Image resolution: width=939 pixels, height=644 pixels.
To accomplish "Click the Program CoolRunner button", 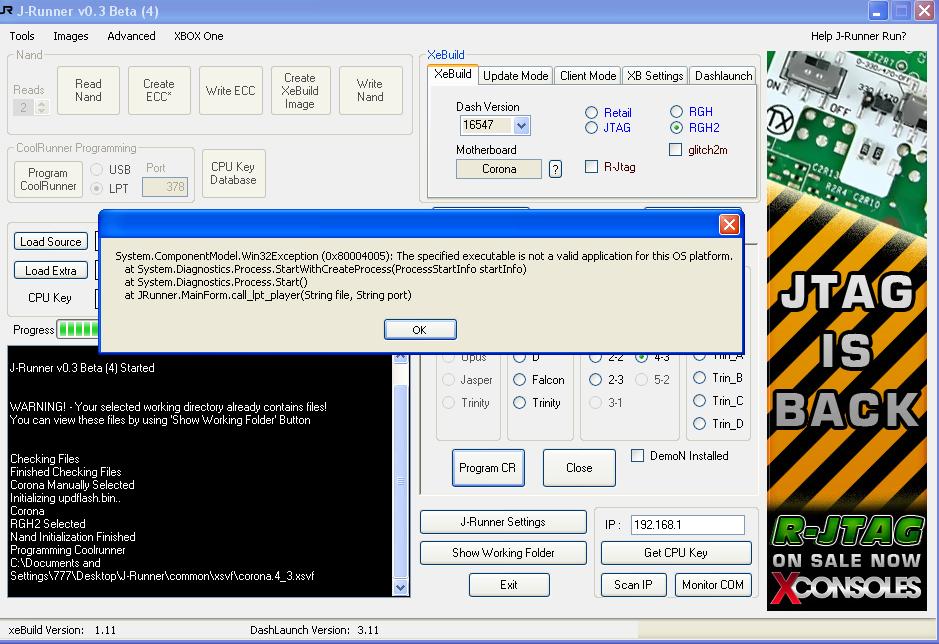I will (49, 179).
